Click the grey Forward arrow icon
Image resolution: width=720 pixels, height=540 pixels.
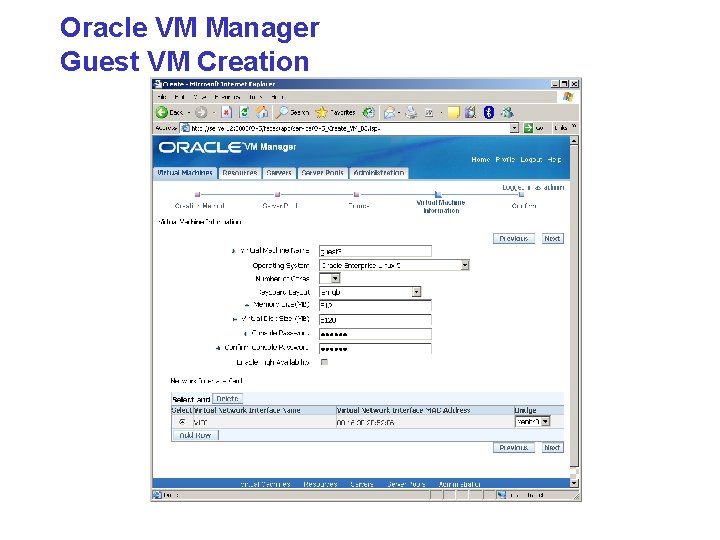tap(201, 112)
